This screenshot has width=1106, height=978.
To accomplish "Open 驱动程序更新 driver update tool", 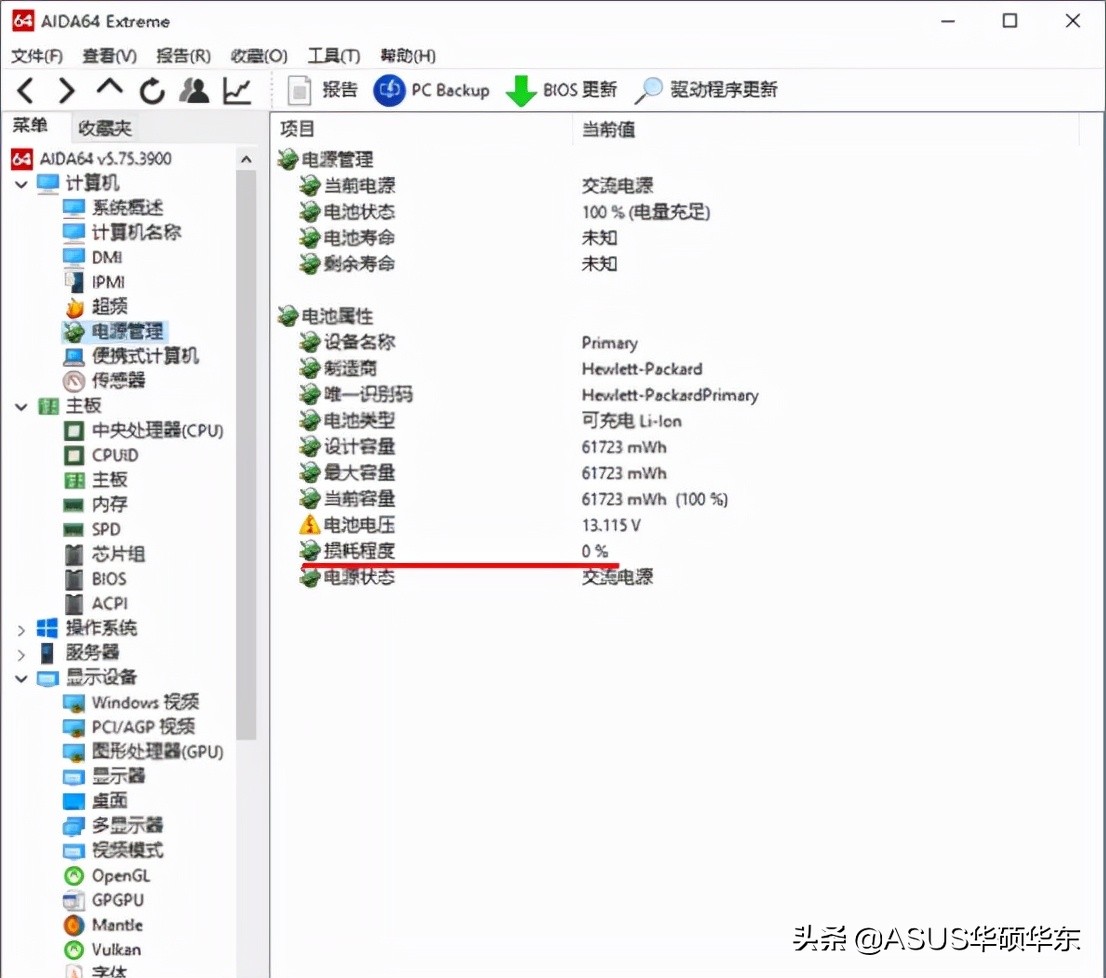I will 706,90.
